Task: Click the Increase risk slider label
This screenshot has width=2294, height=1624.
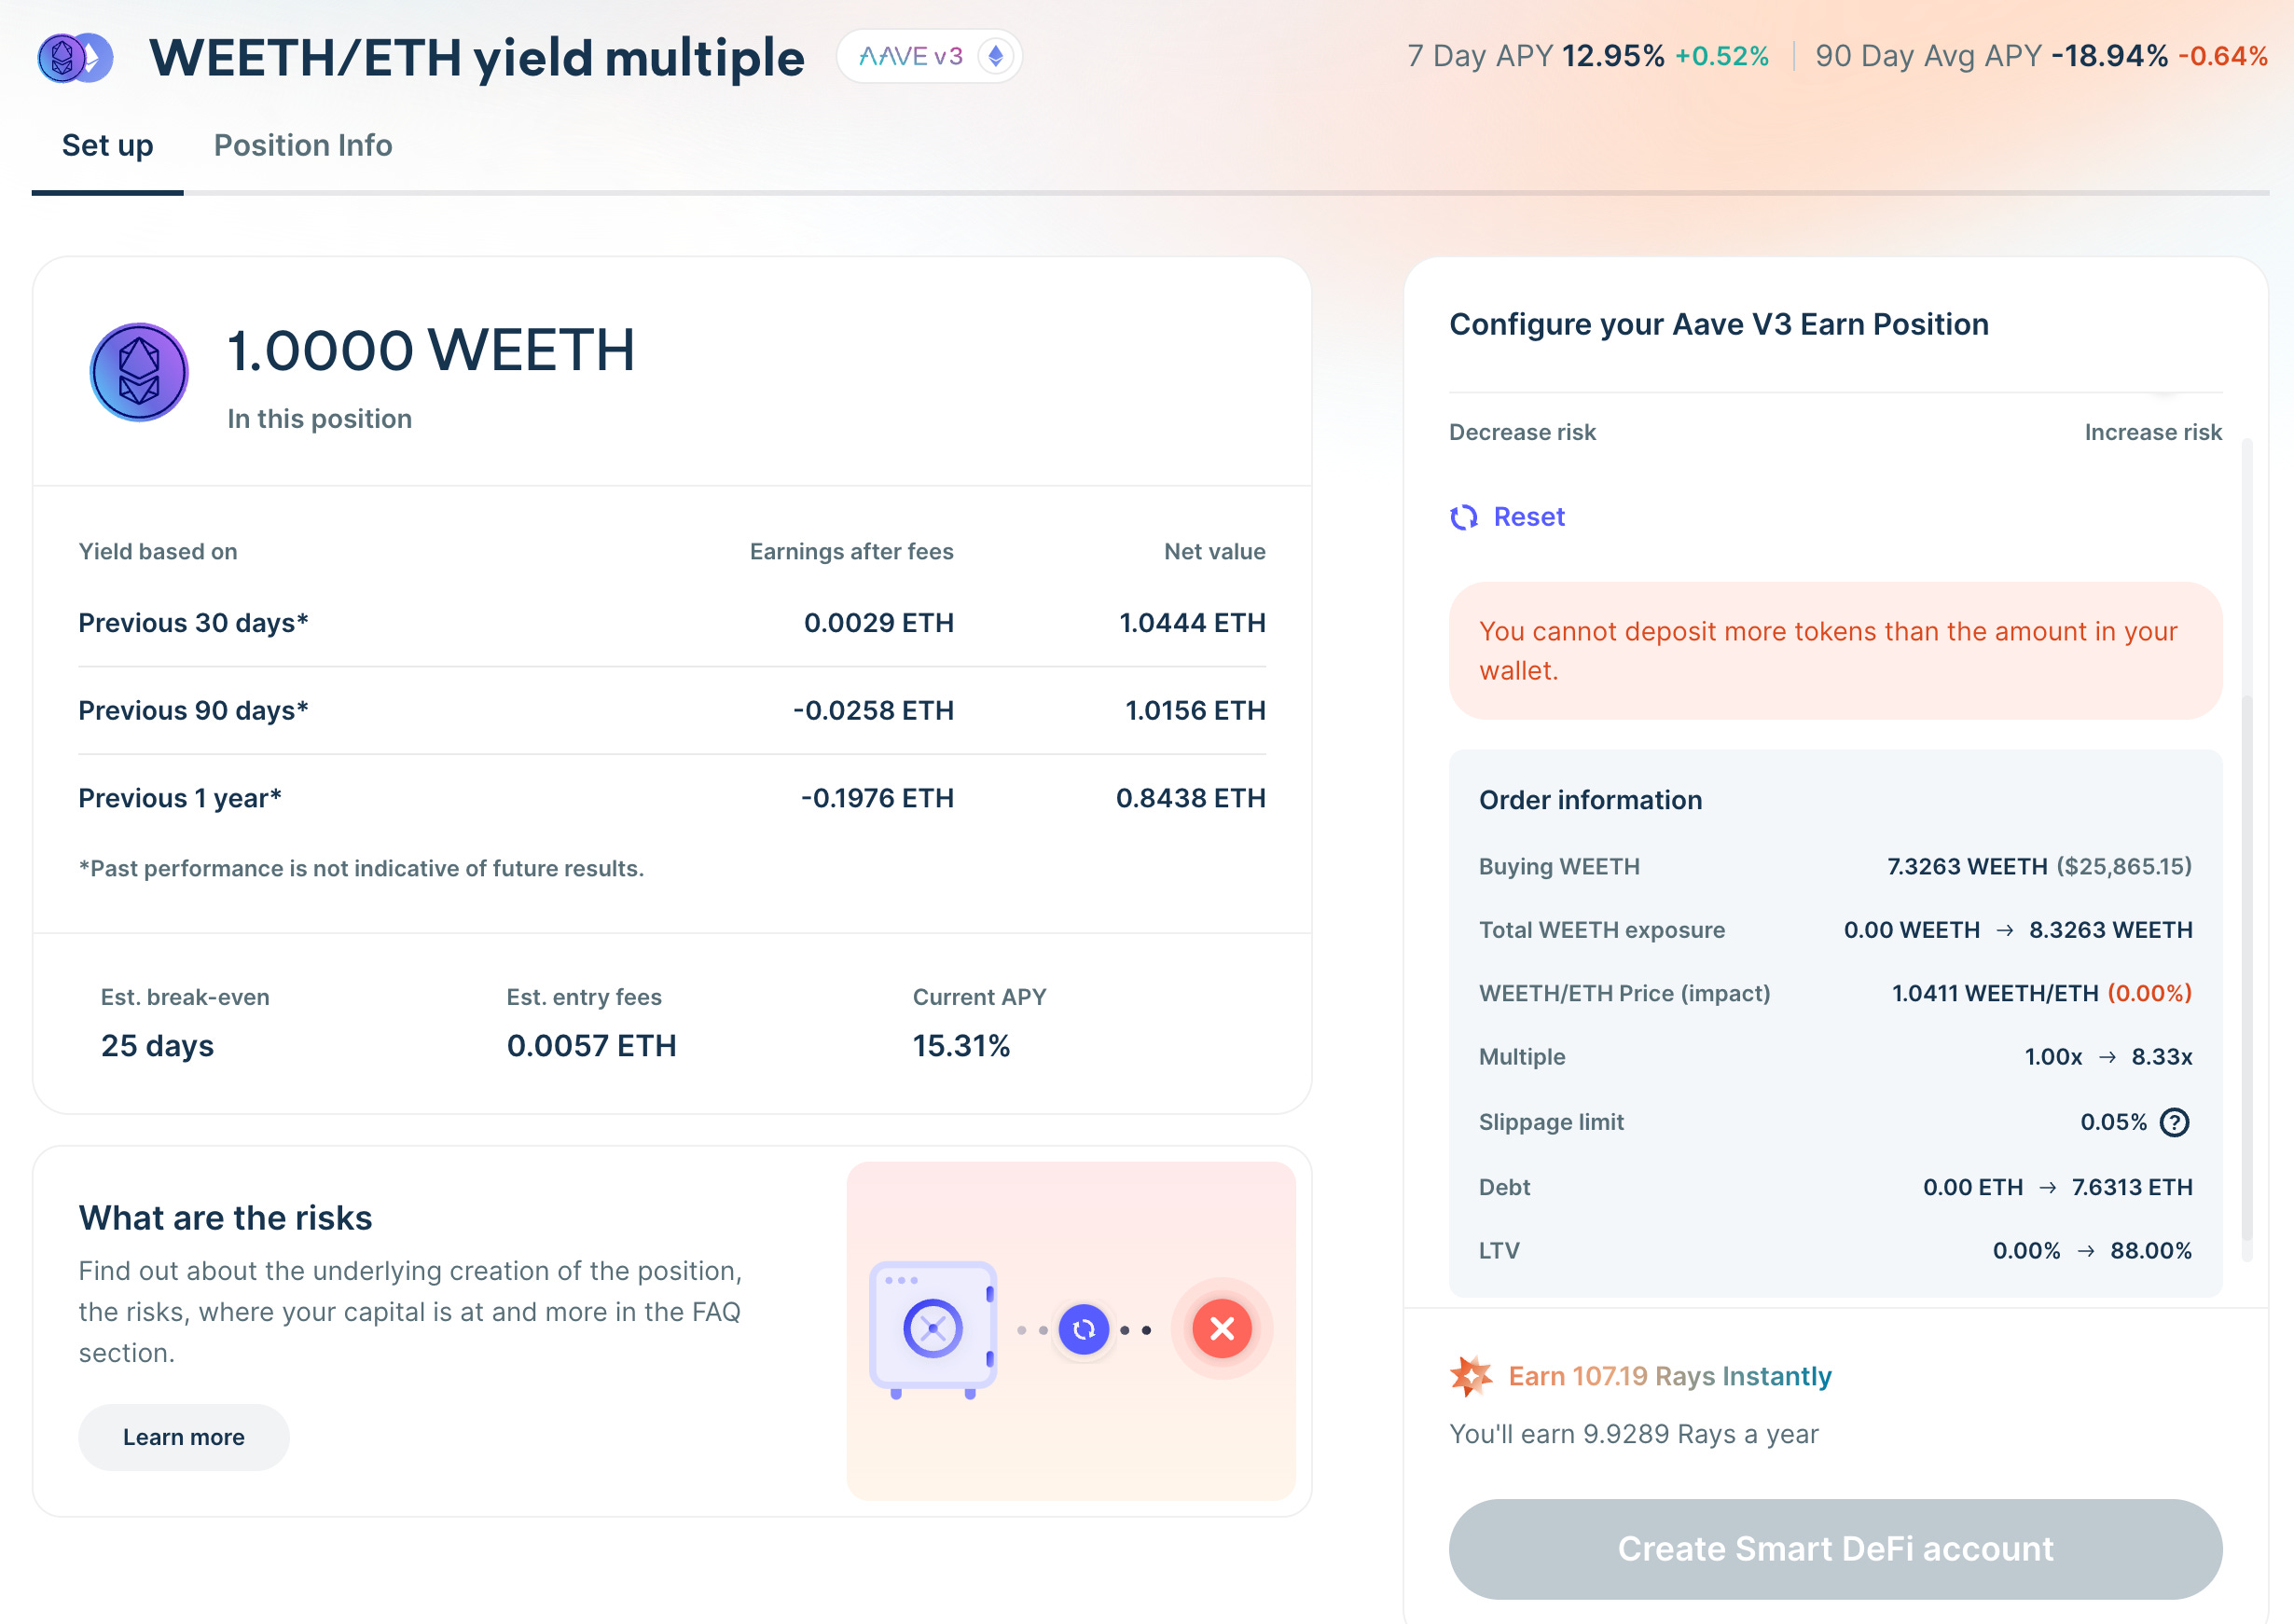Action: tap(2152, 432)
